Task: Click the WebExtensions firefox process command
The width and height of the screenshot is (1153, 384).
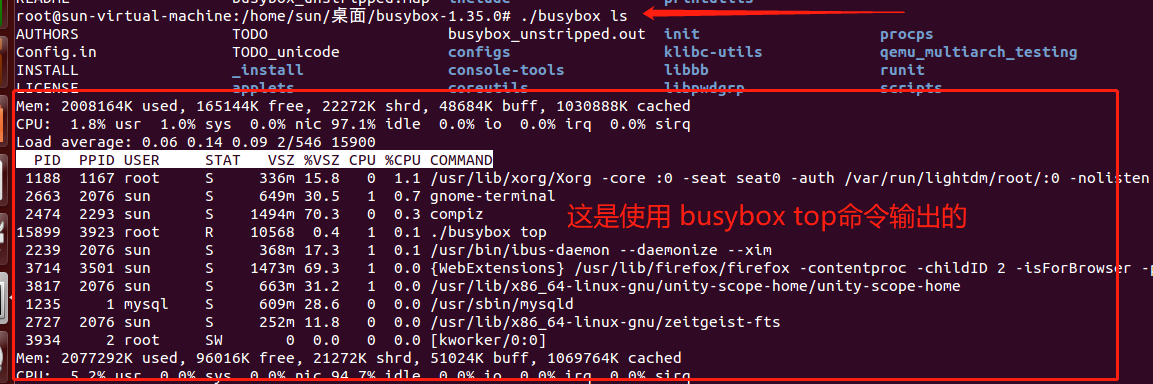Action: [x=791, y=269]
